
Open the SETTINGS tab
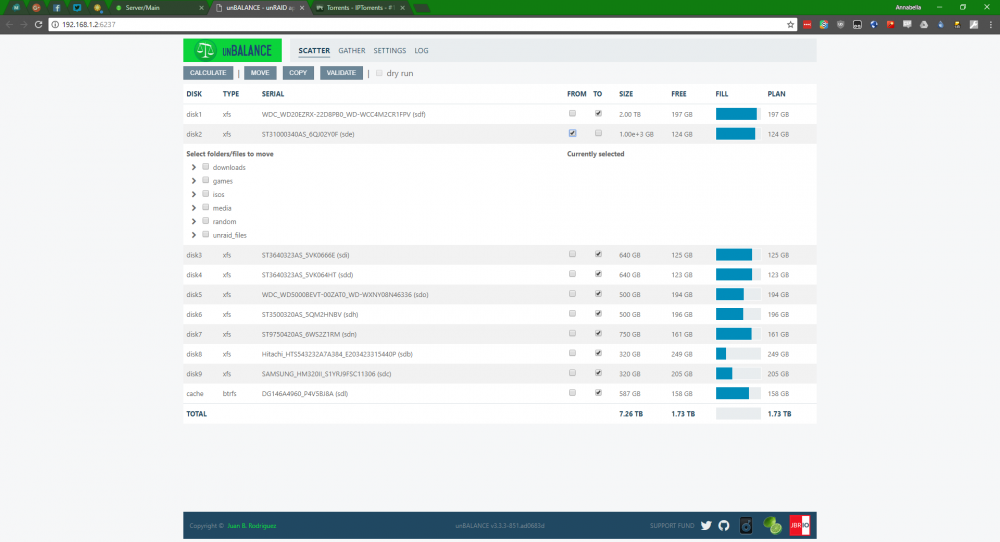(x=390, y=50)
